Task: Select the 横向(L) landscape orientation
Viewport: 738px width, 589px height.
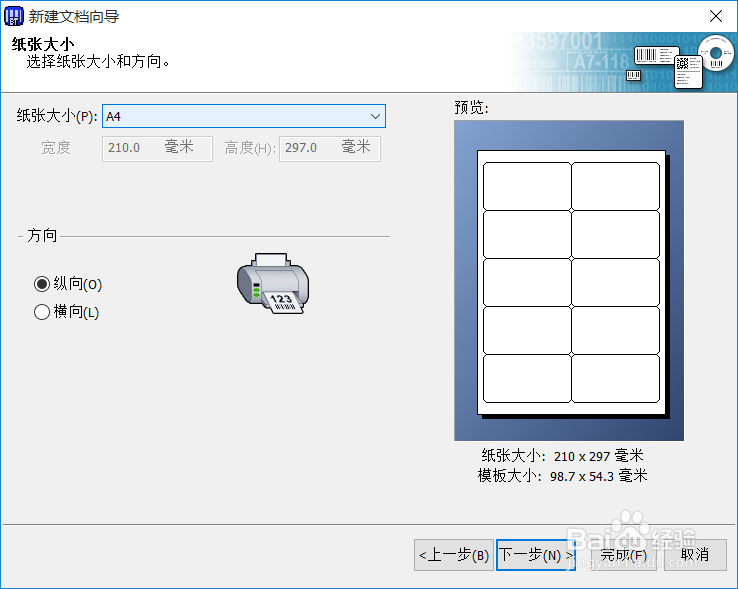Action: coord(66,312)
